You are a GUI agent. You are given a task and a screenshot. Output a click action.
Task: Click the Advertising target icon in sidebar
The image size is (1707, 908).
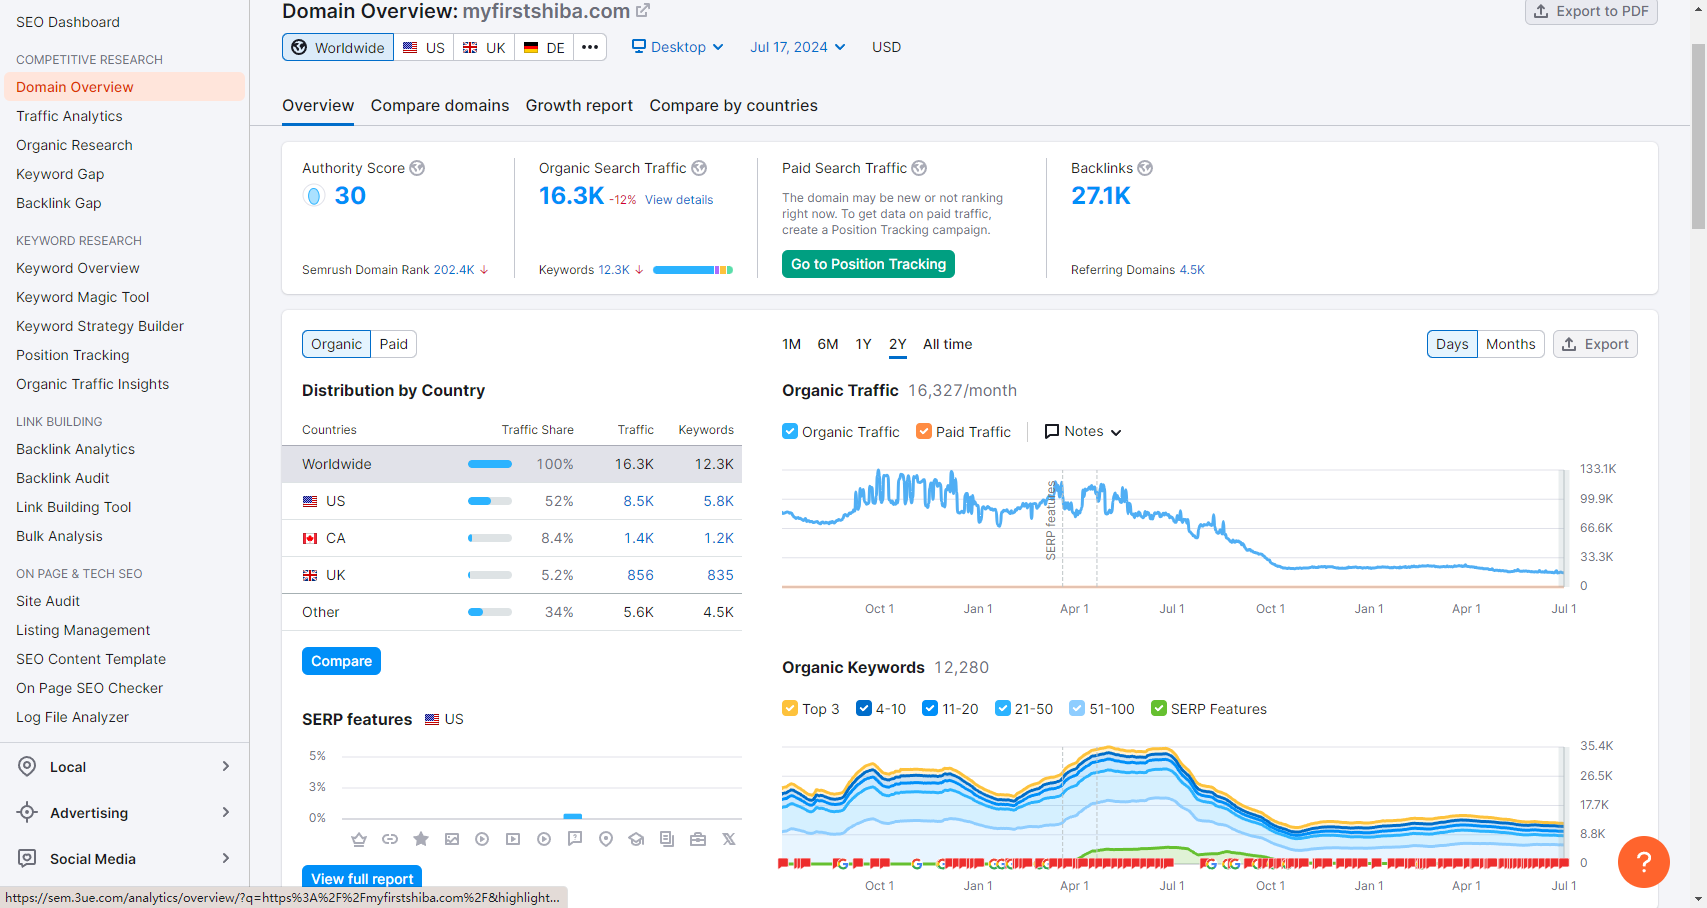(x=28, y=813)
